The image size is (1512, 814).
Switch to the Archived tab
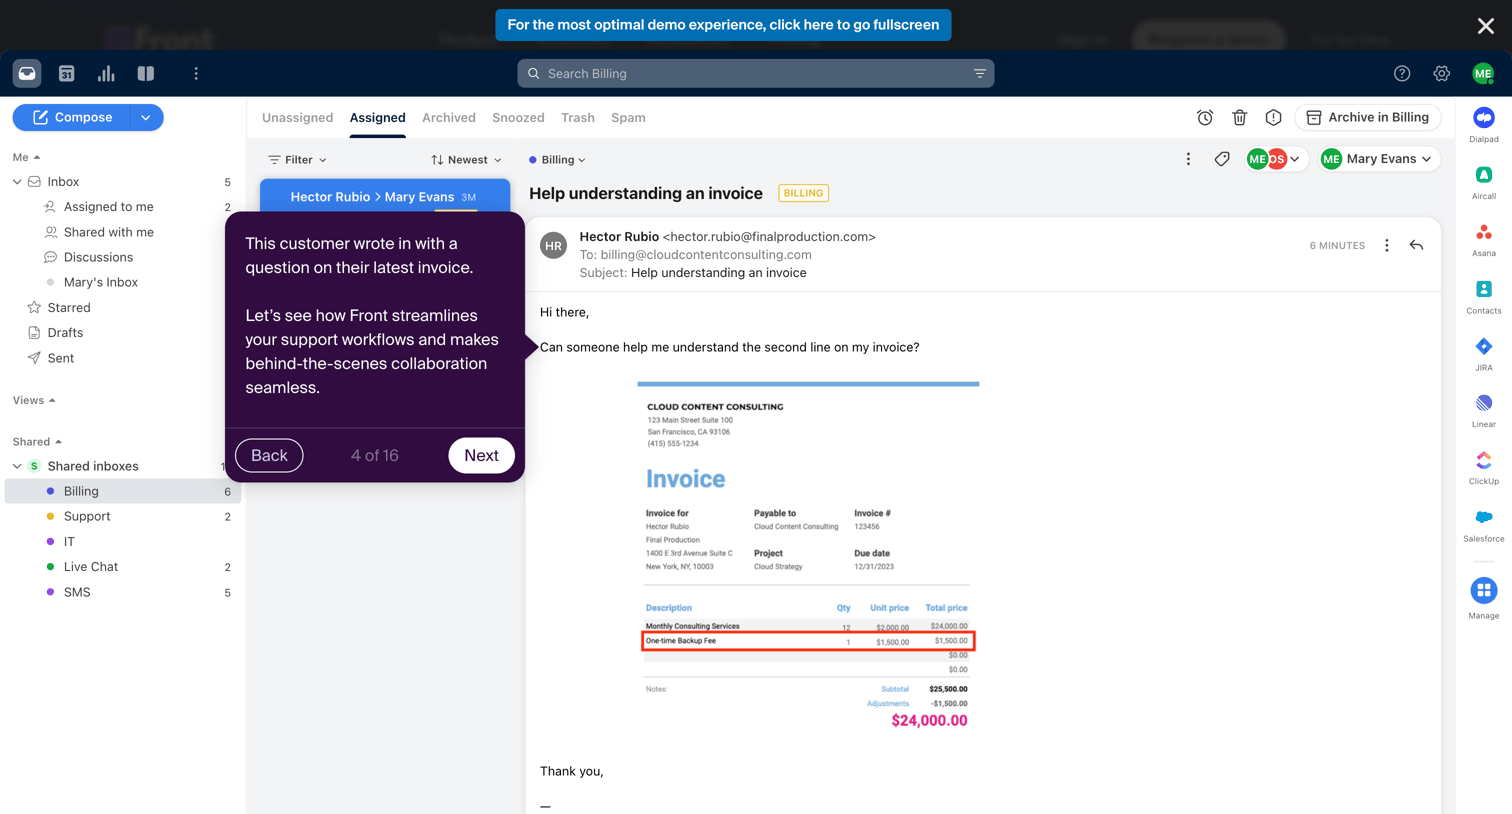(x=449, y=117)
